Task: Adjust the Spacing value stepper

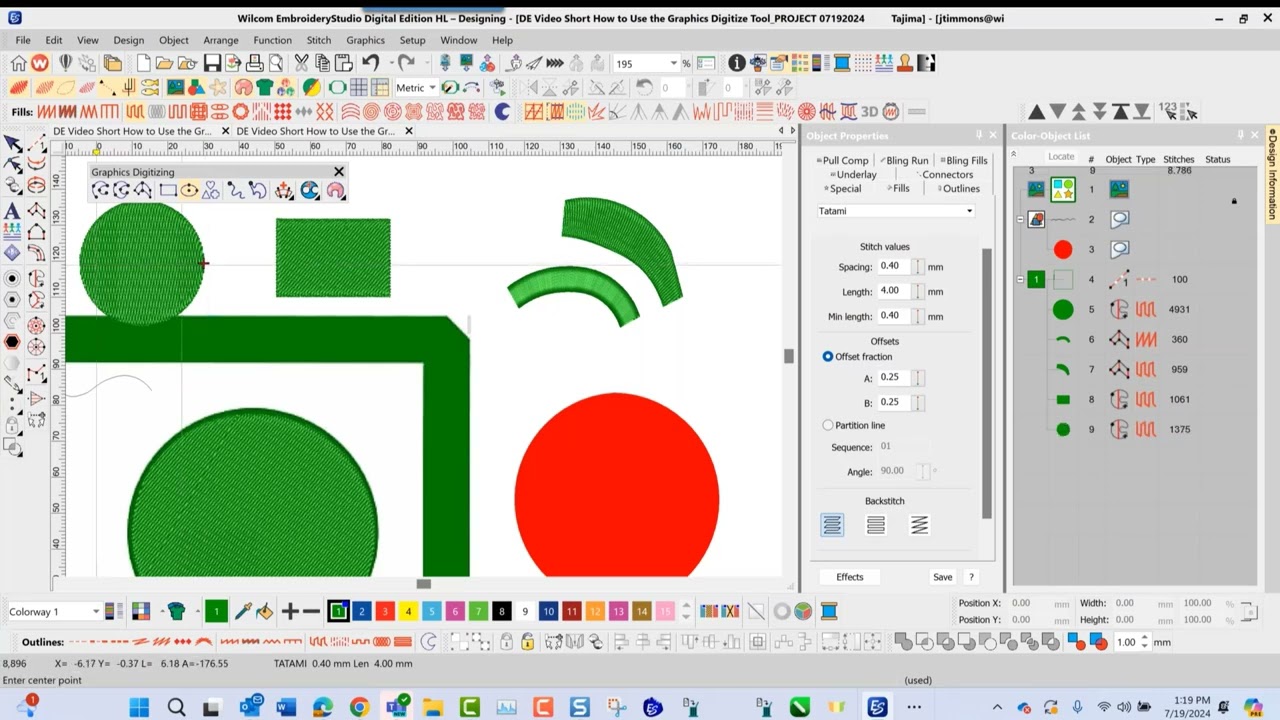Action: 917,267
